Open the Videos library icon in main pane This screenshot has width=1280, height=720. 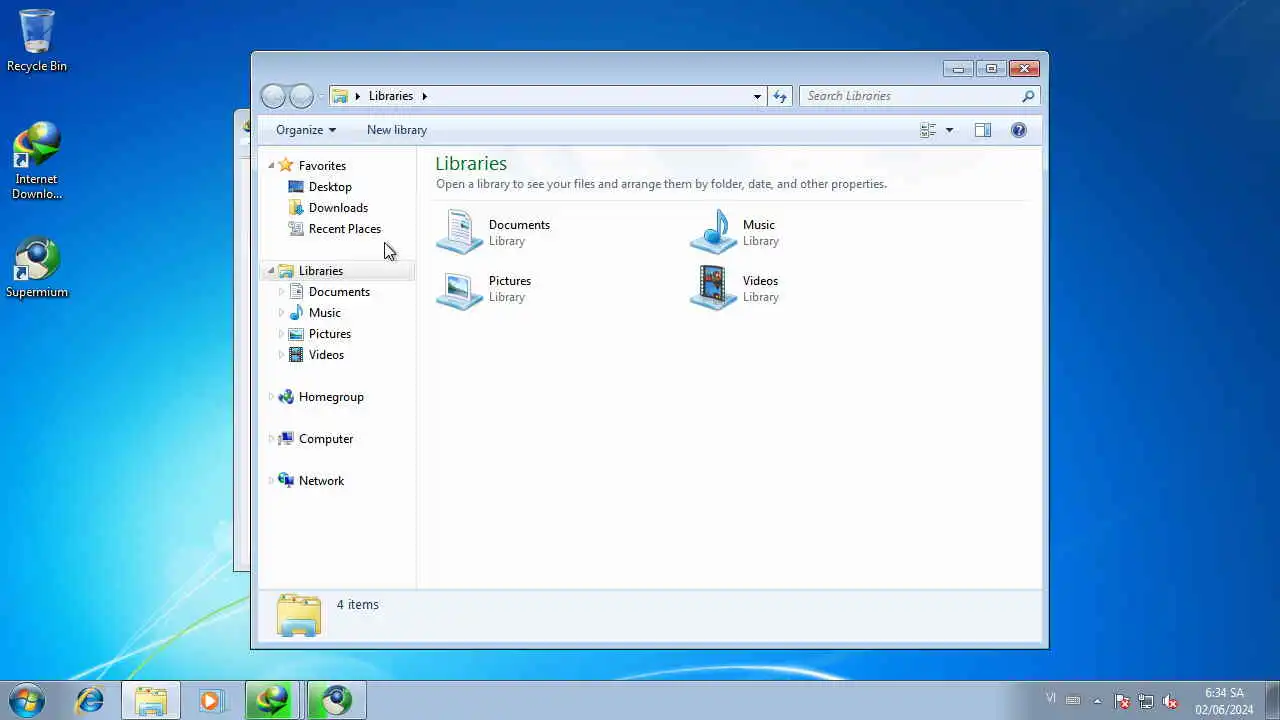pyautogui.click(x=713, y=288)
